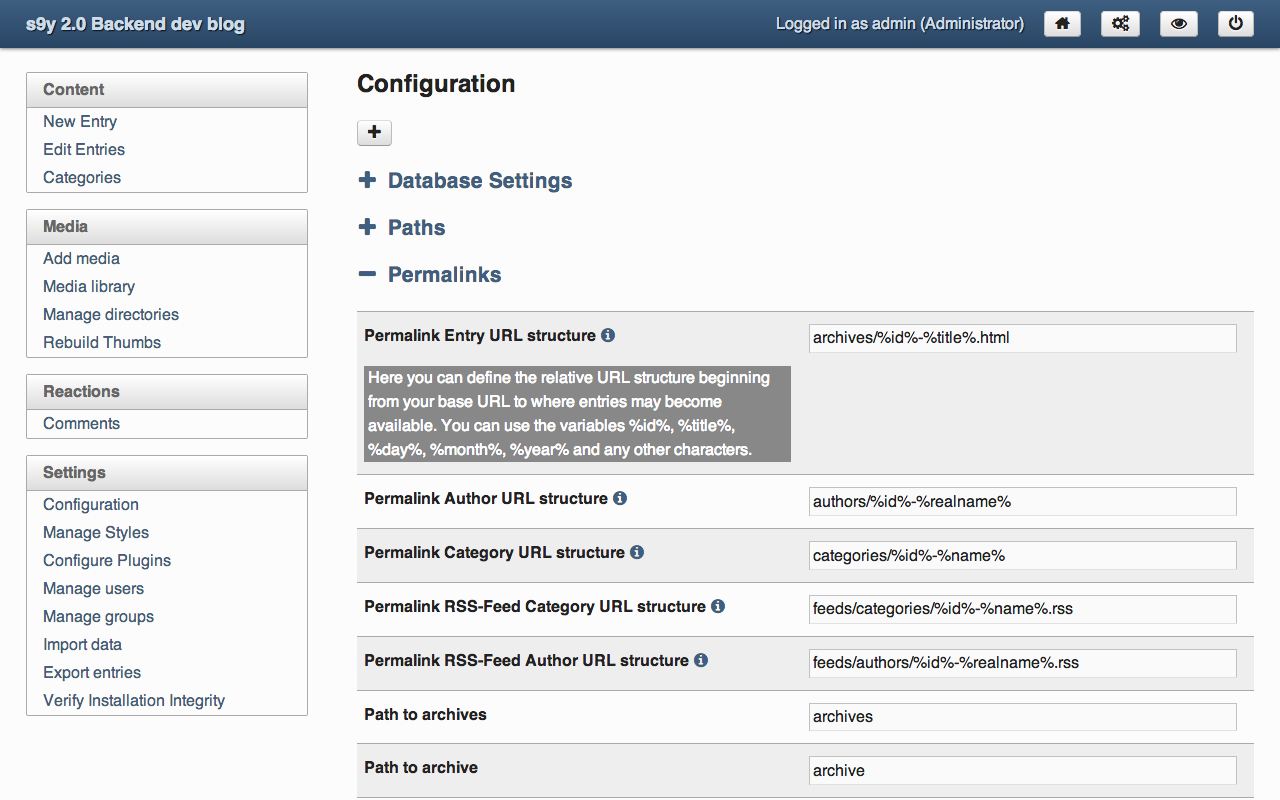Open the gears settings icon in header
The image size is (1280, 800).
point(1120,24)
